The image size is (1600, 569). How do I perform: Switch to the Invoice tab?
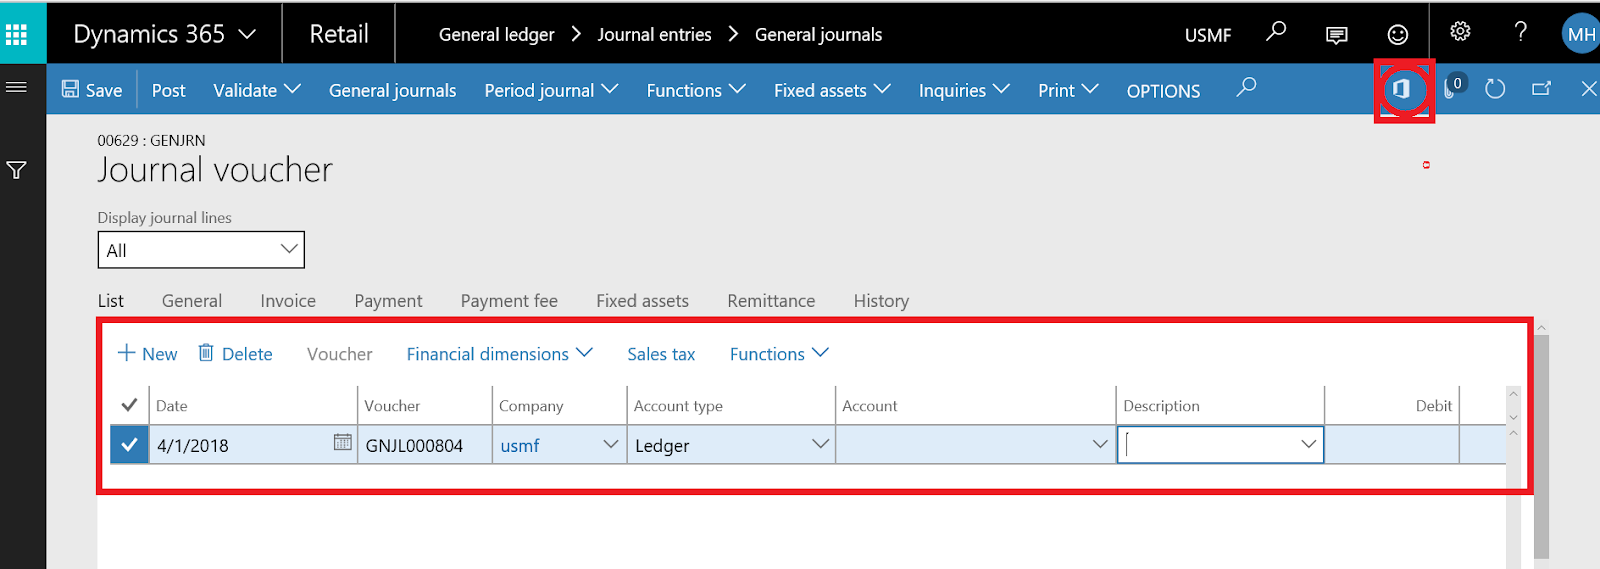point(288,301)
